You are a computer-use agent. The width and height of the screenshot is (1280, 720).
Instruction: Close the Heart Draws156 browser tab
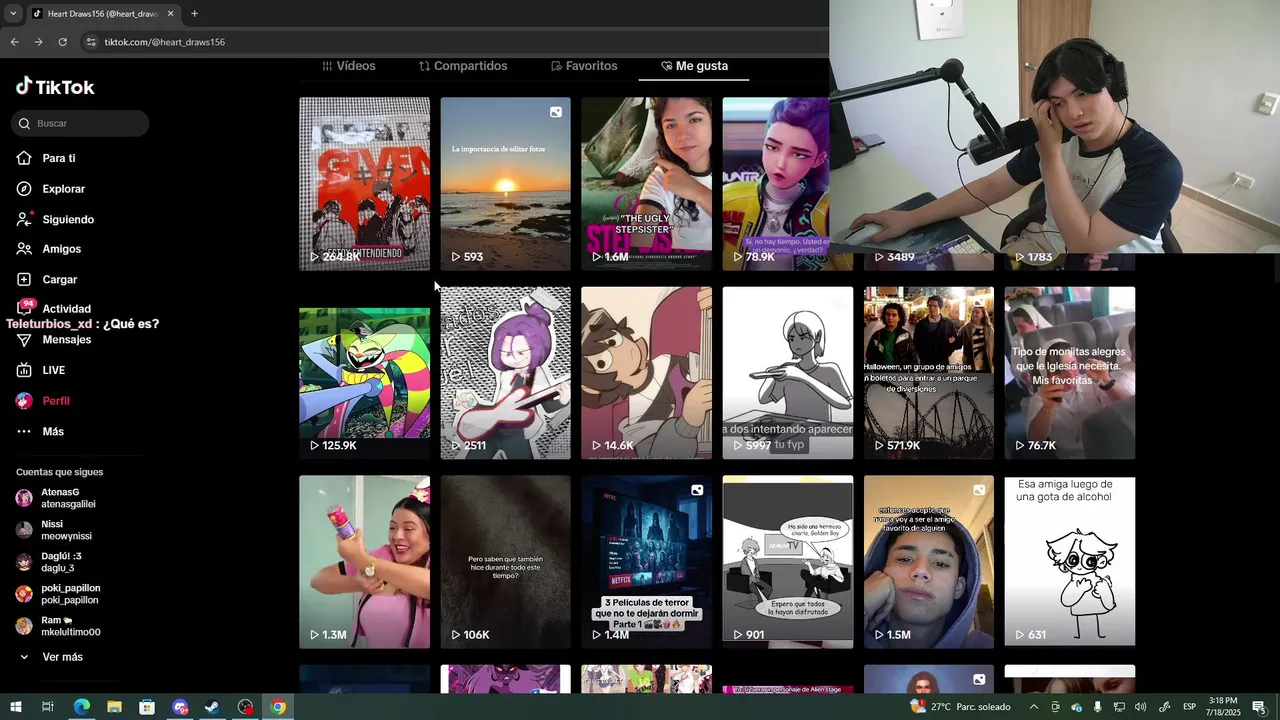170,14
